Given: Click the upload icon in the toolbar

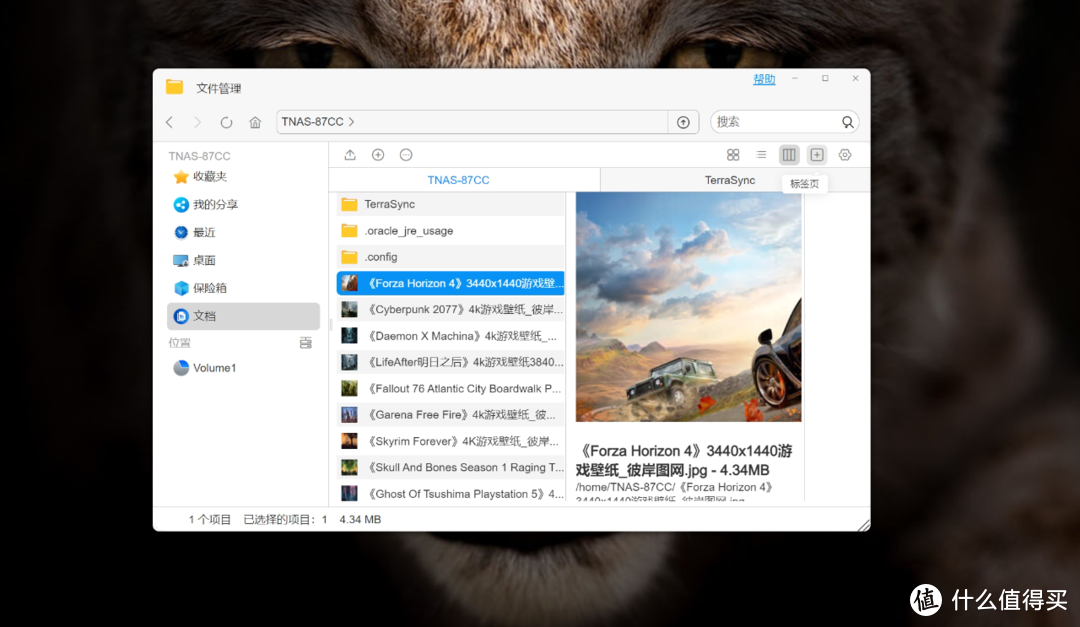Looking at the screenshot, I should pos(350,155).
